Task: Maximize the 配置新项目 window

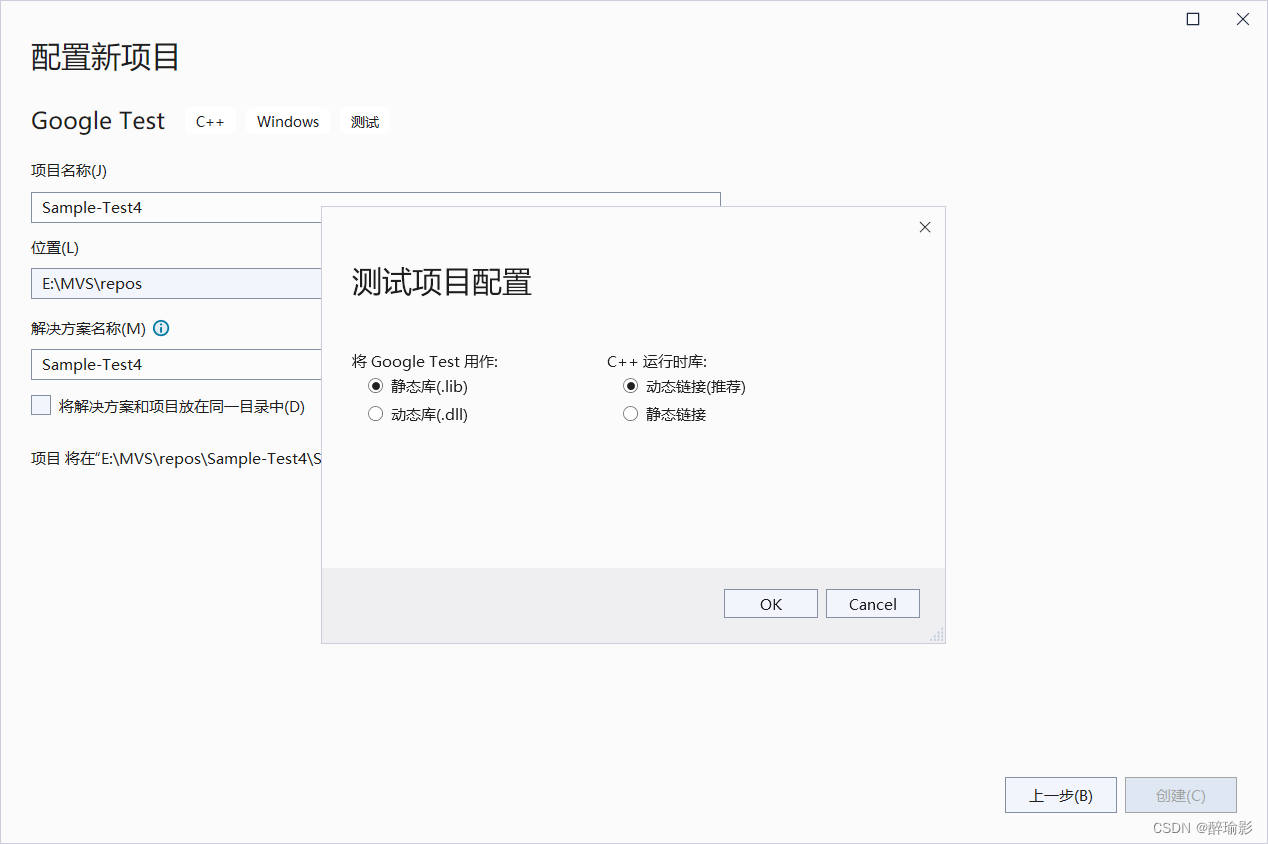Action: coord(1193,19)
